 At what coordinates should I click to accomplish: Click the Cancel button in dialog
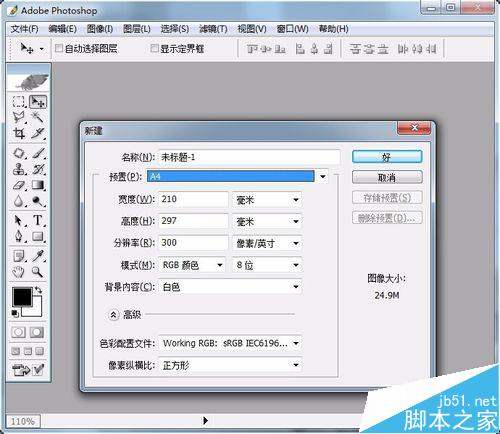387,177
